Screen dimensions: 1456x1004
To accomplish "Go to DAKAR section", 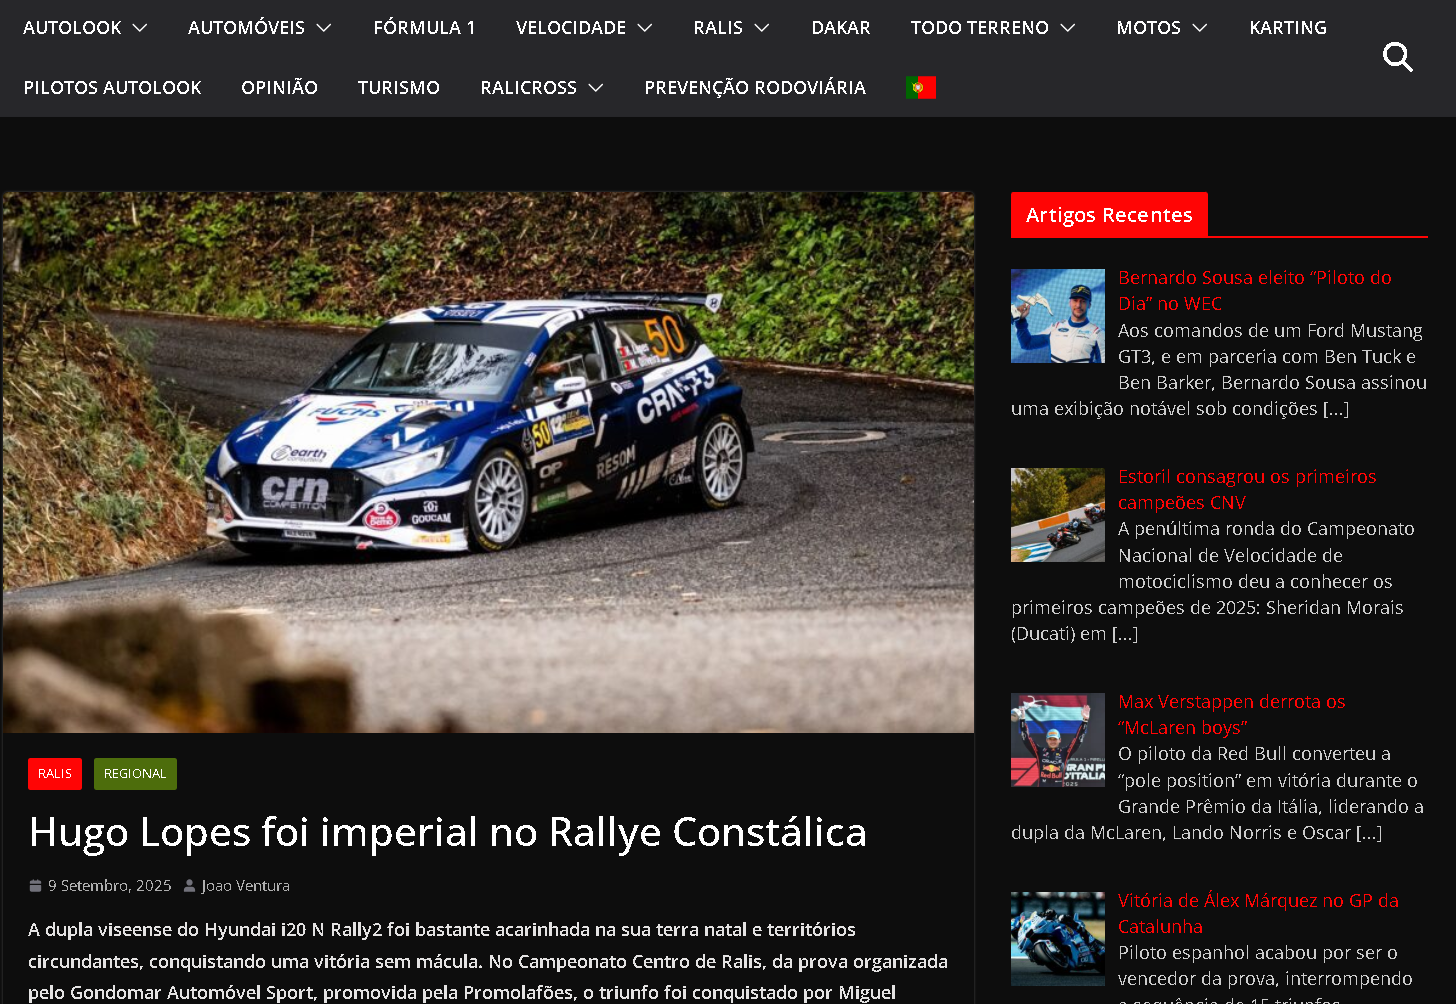I will (841, 28).
